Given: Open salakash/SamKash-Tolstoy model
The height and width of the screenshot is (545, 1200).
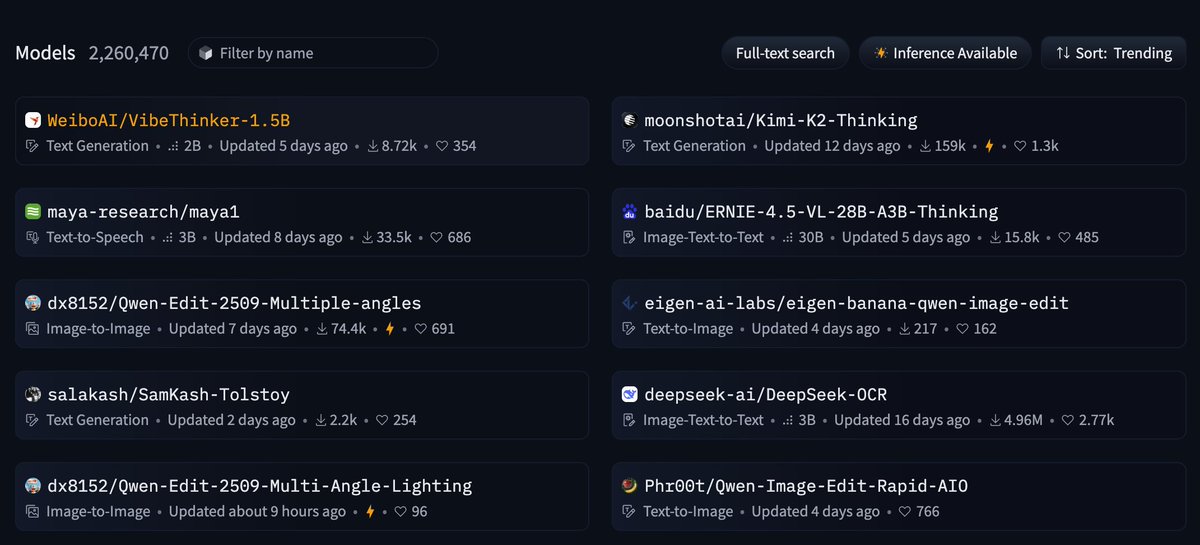Looking at the screenshot, I should point(169,395).
